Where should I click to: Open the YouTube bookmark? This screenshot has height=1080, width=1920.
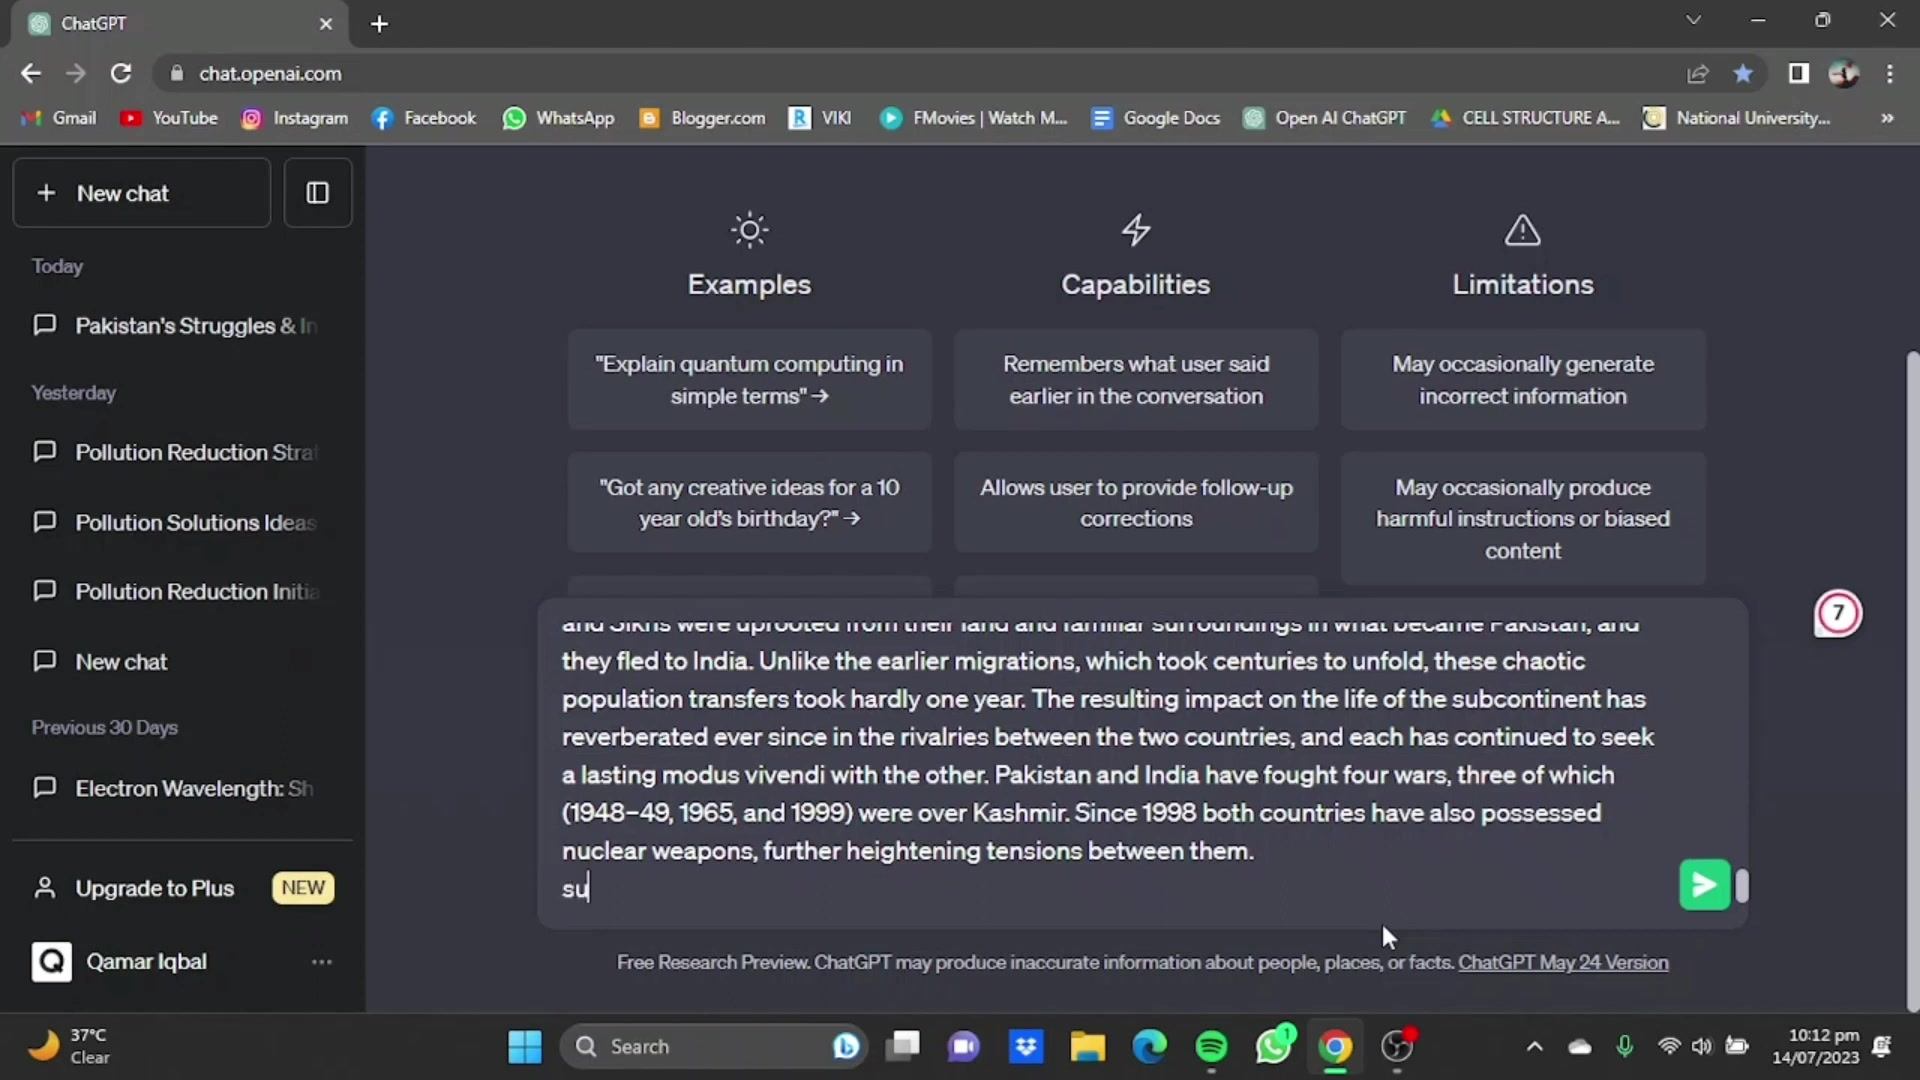(168, 117)
